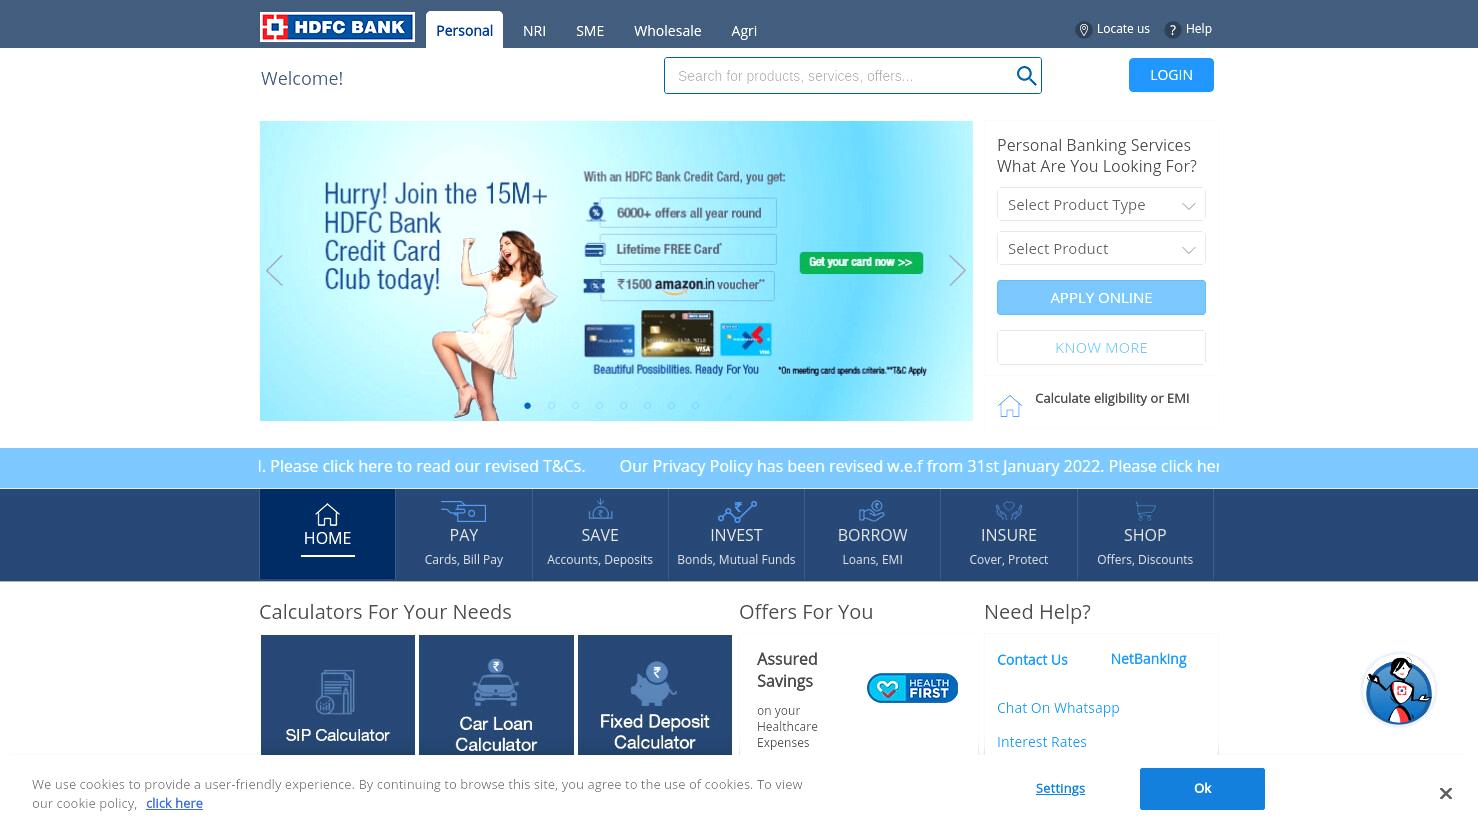Close the cookie banner with X
1478x837 pixels.
coord(1445,793)
